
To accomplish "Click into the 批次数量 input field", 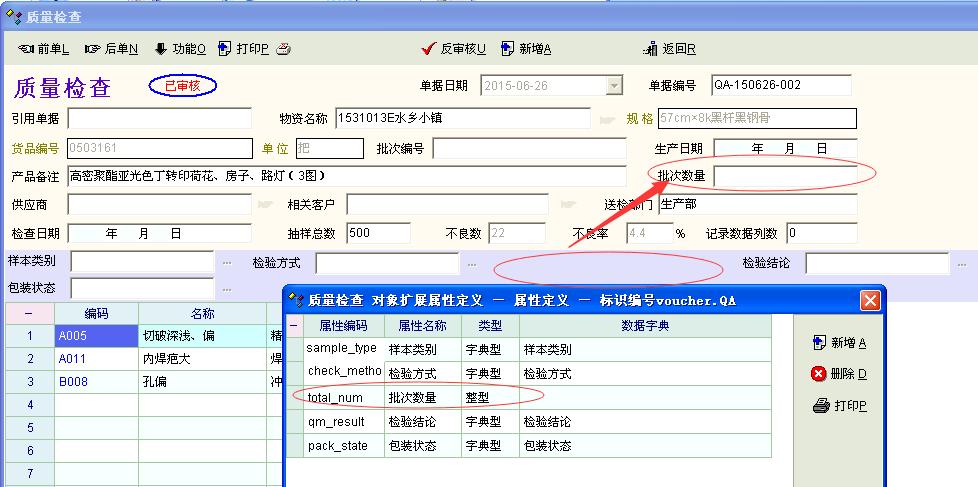I will [x=784, y=176].
